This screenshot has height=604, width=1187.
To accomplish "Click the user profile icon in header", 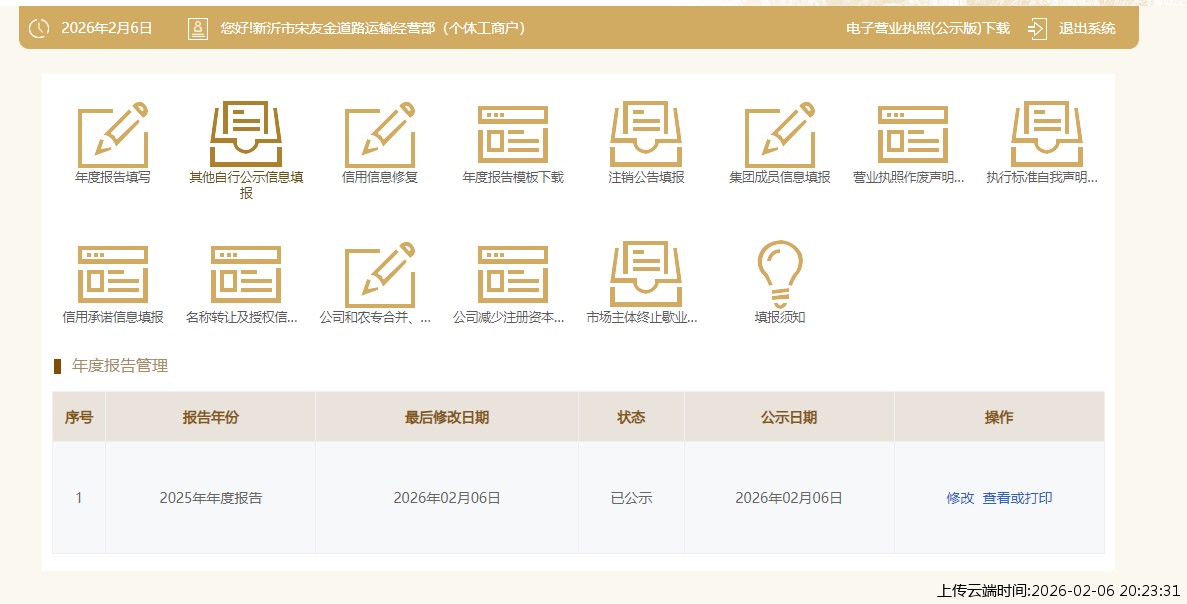I will point(198,28).
